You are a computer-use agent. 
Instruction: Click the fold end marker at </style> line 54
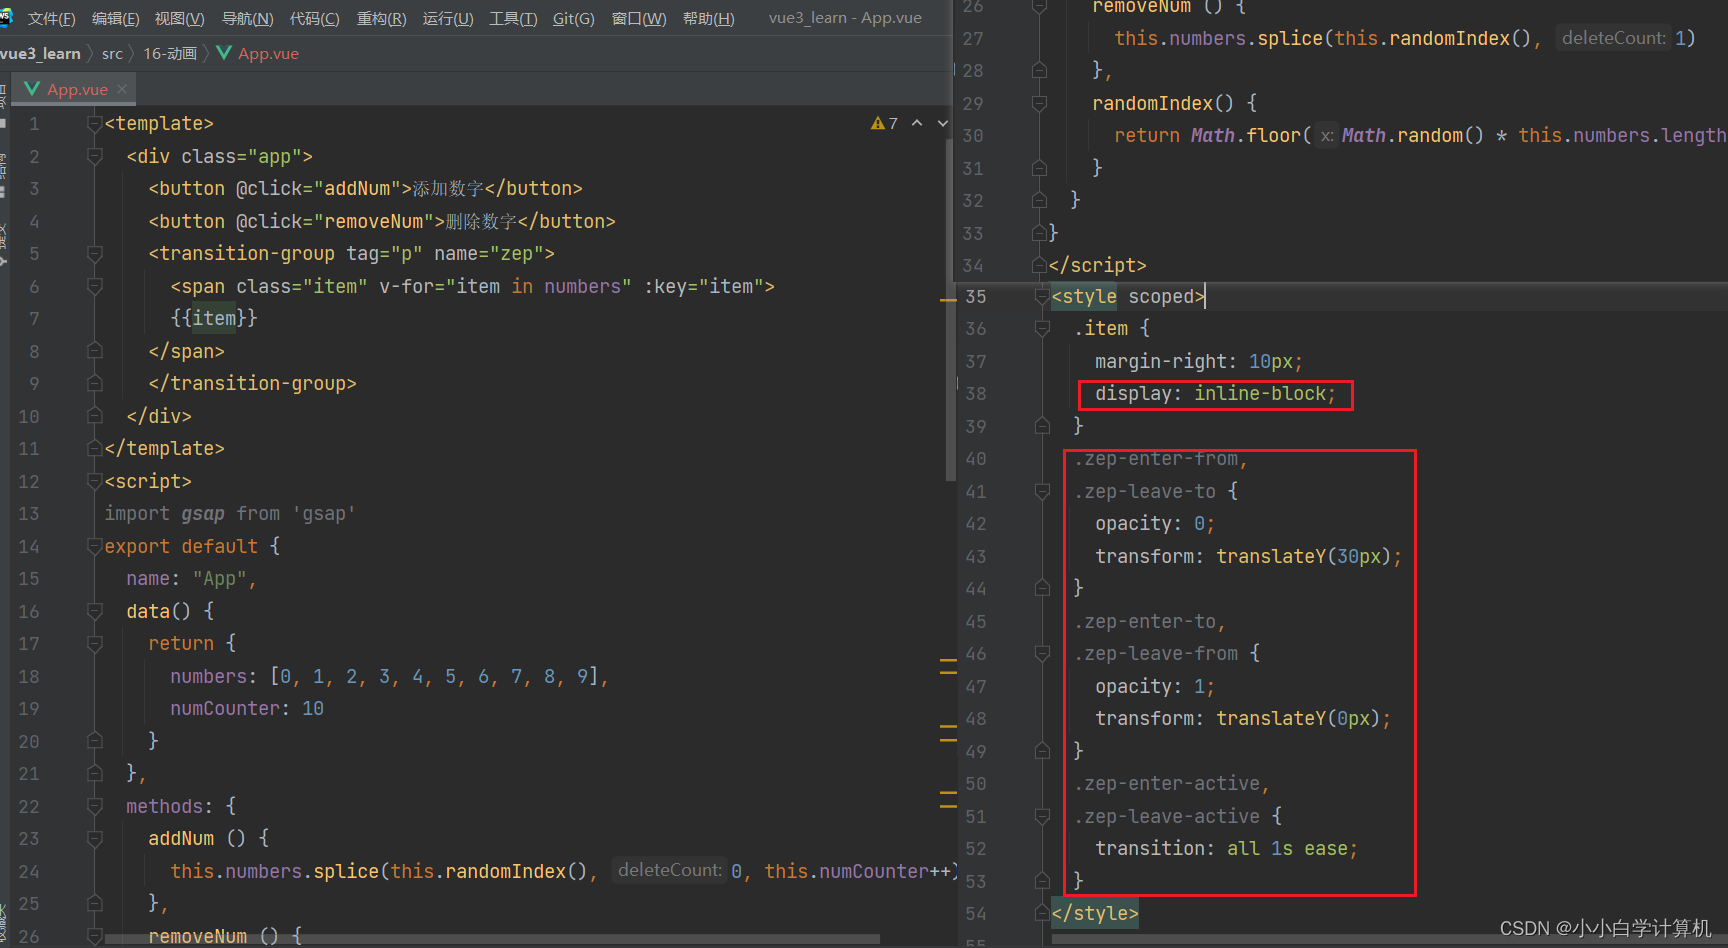pos(1040,913)
